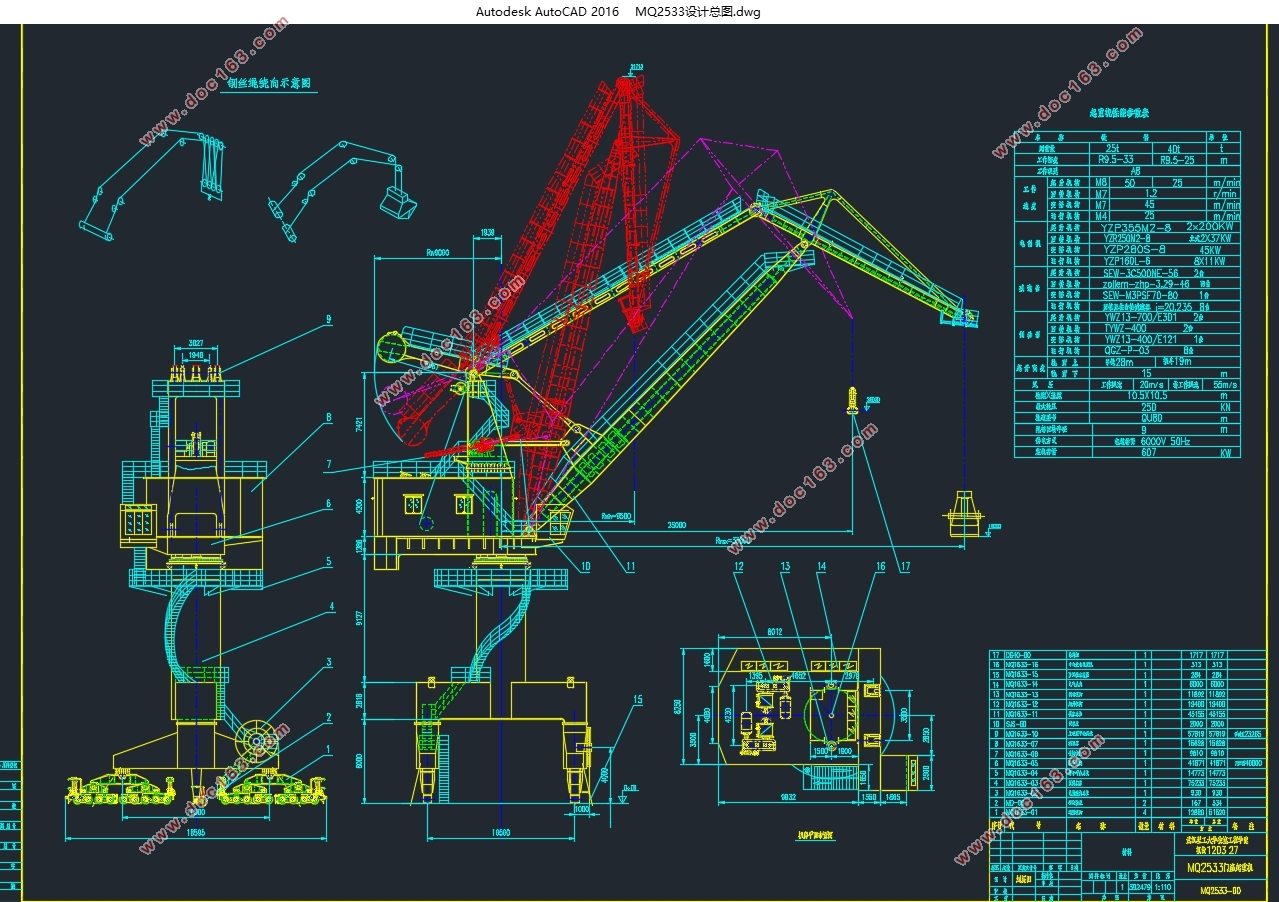The width and height of the screenshot is (1279, 902).
Task: Click the QU80 rail type value
Action: [x=1152, y=418]
